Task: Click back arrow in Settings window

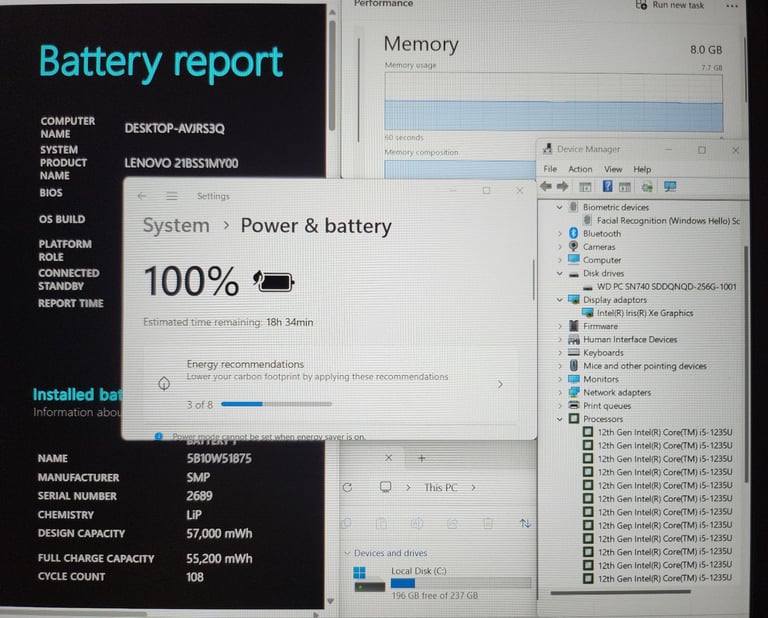Action: coord(142,196)
